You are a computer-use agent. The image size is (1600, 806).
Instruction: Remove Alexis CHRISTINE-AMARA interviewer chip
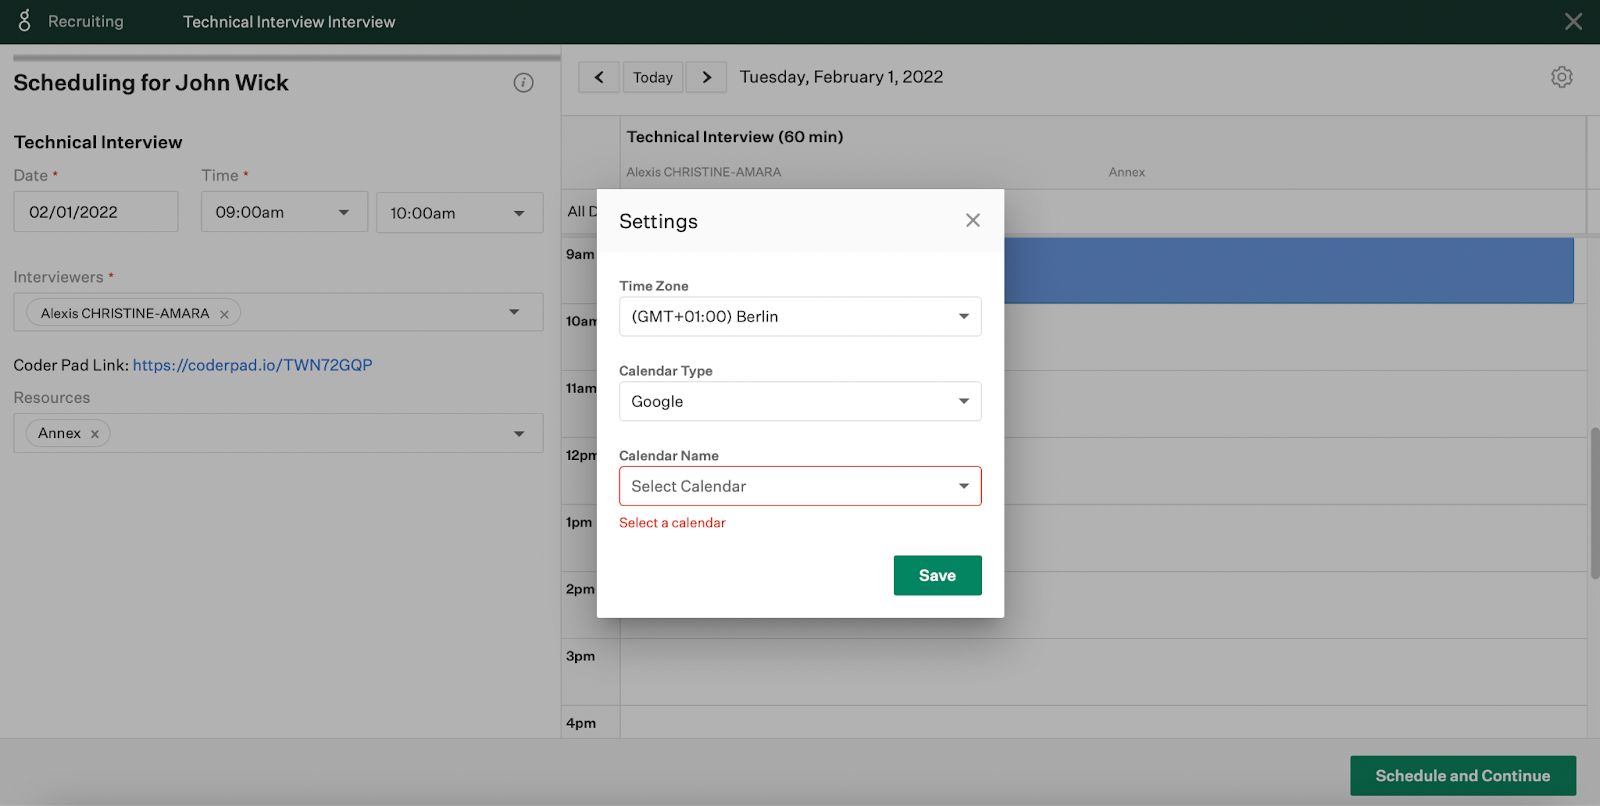224,314
